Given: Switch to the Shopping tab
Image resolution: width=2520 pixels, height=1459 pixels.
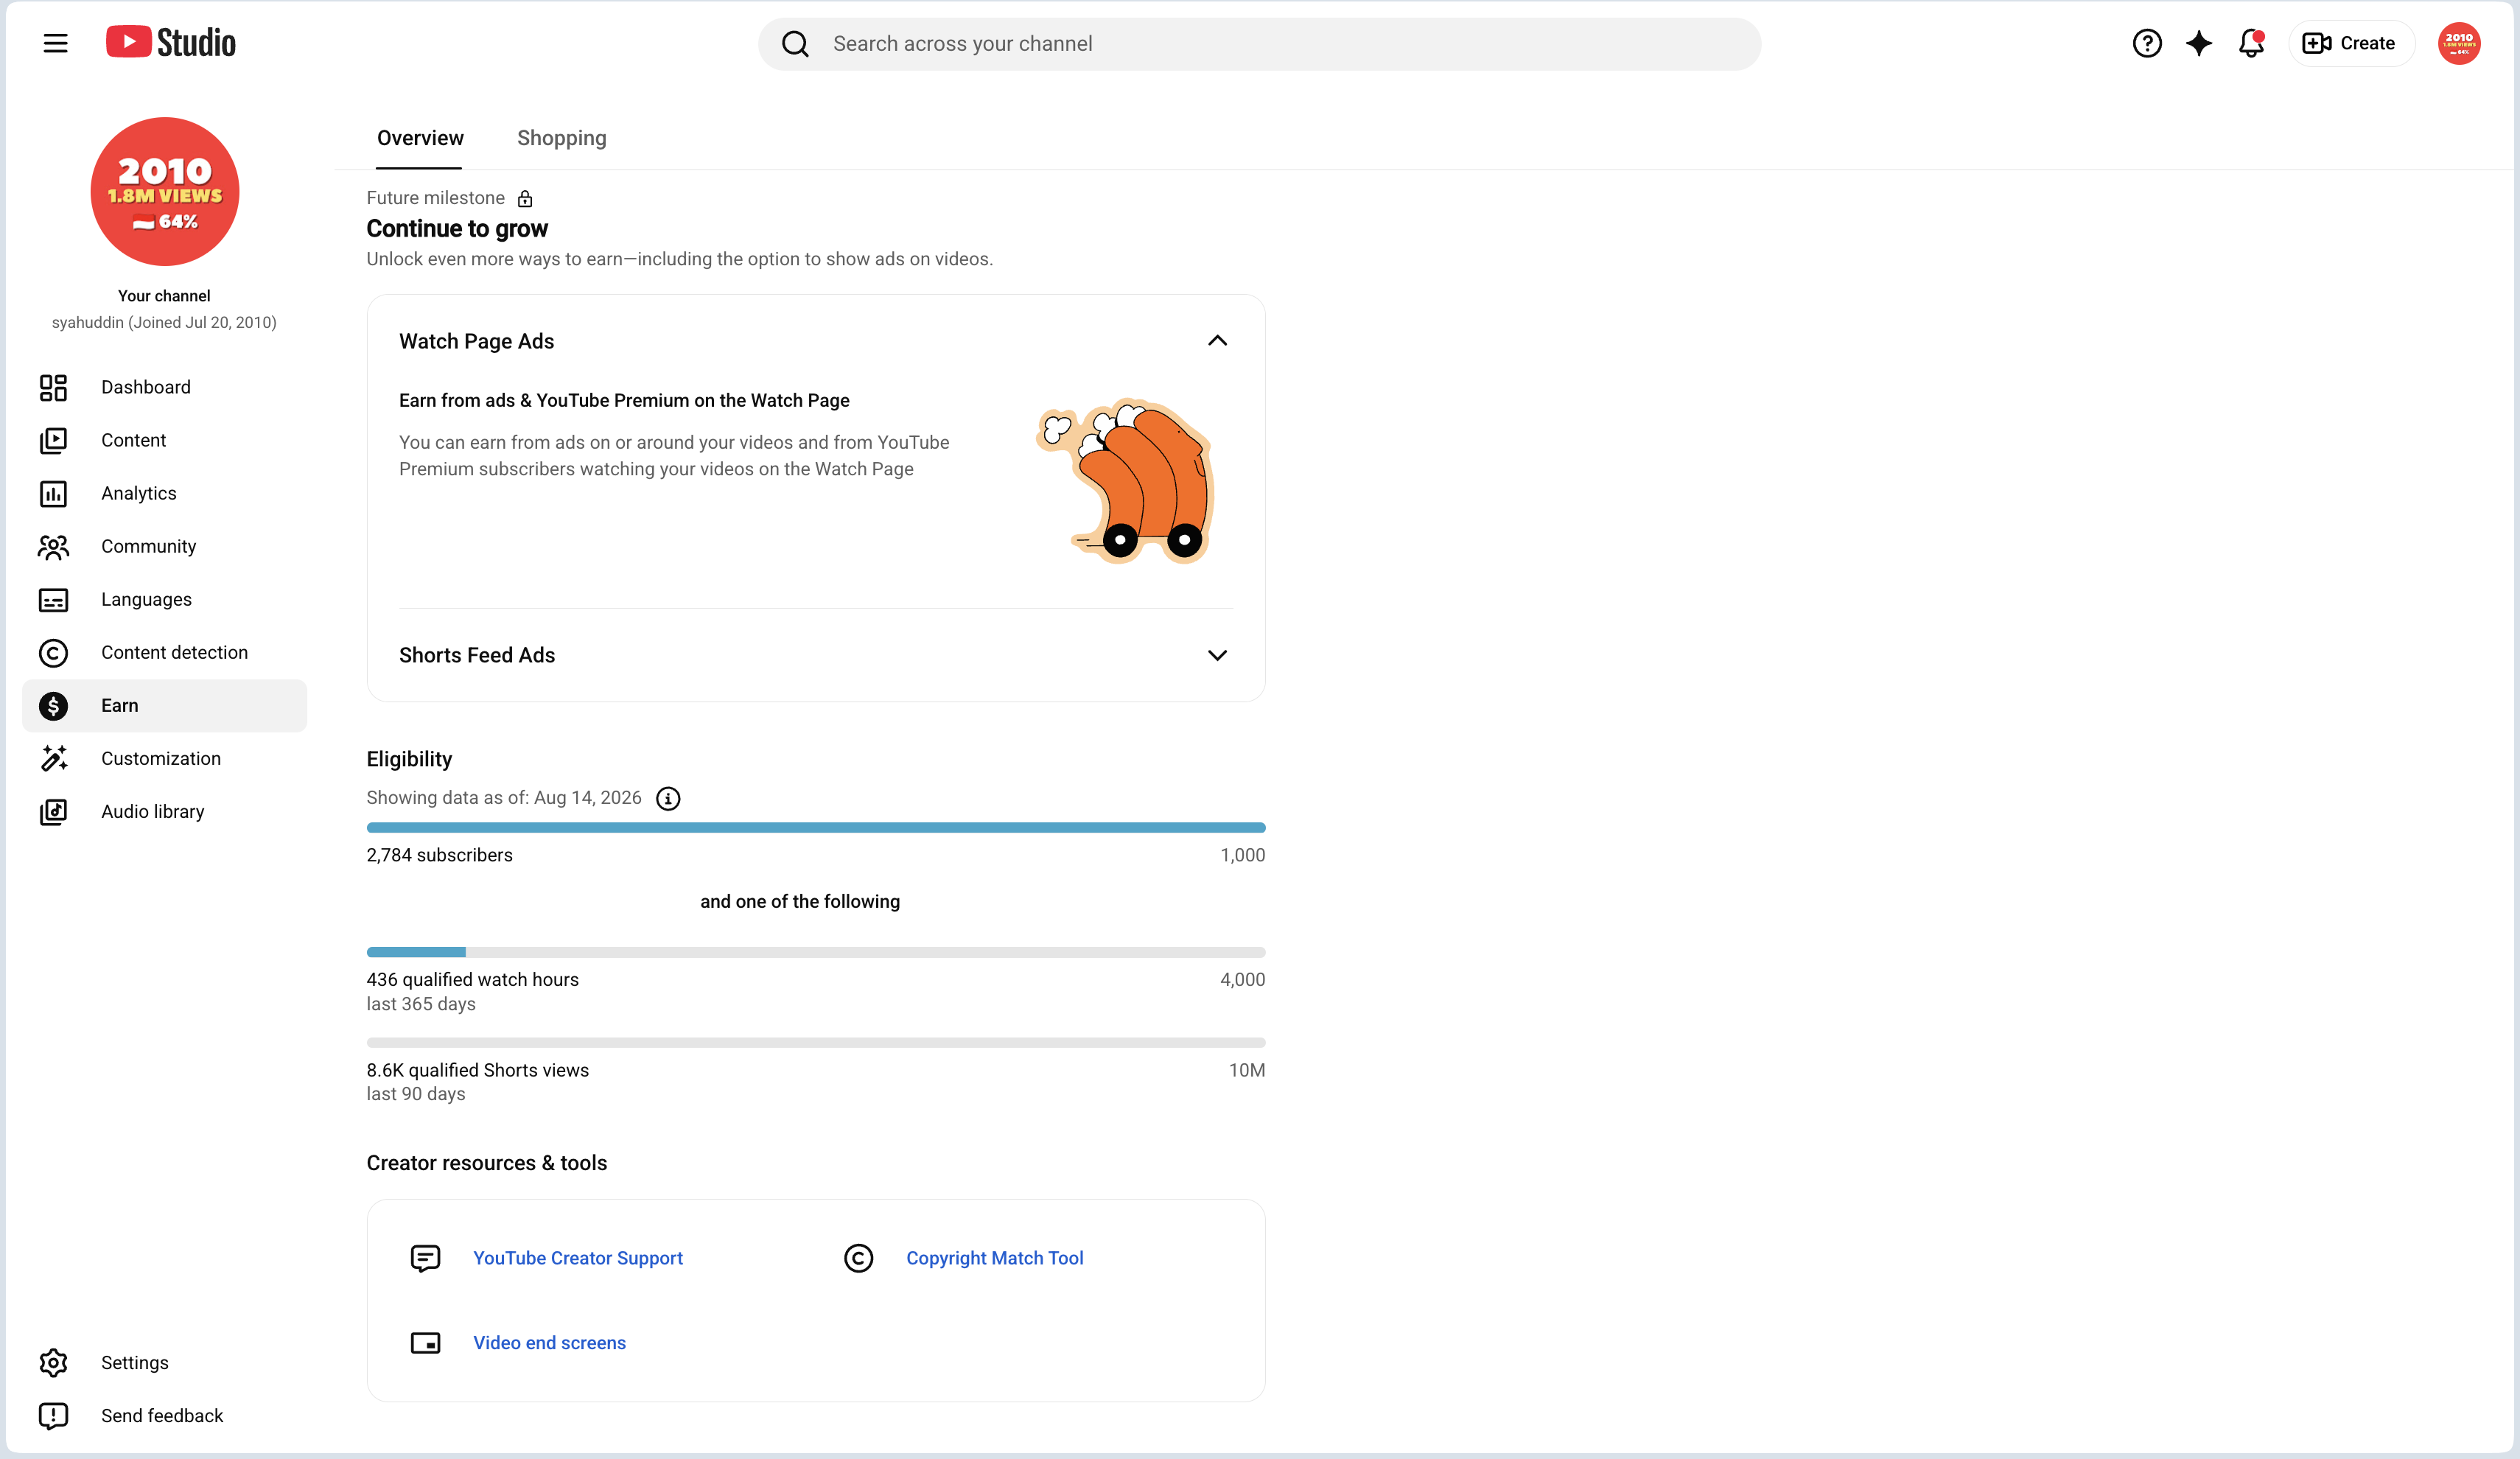Looking at the screenshot, I should coord(562,138).
